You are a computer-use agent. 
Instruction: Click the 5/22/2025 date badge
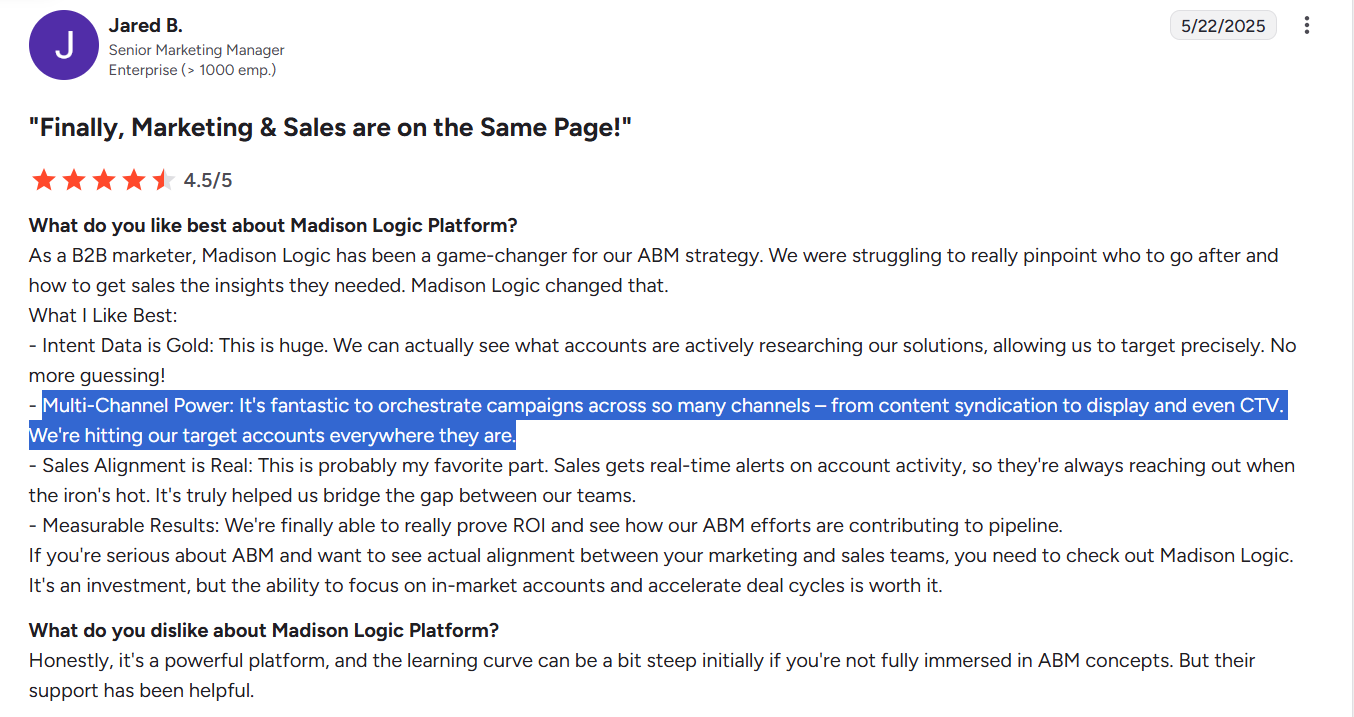pos(1223,26)
